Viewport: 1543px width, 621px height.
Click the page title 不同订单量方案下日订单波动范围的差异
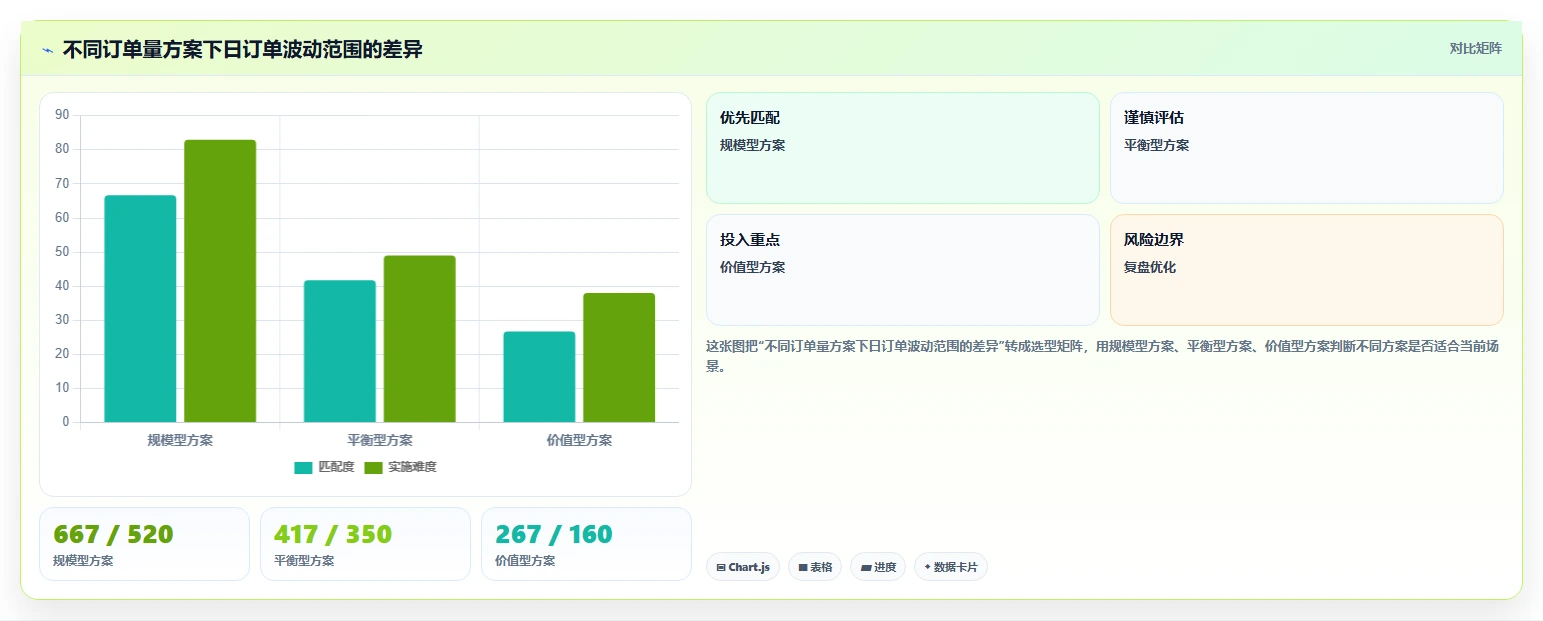coord(242,50)
